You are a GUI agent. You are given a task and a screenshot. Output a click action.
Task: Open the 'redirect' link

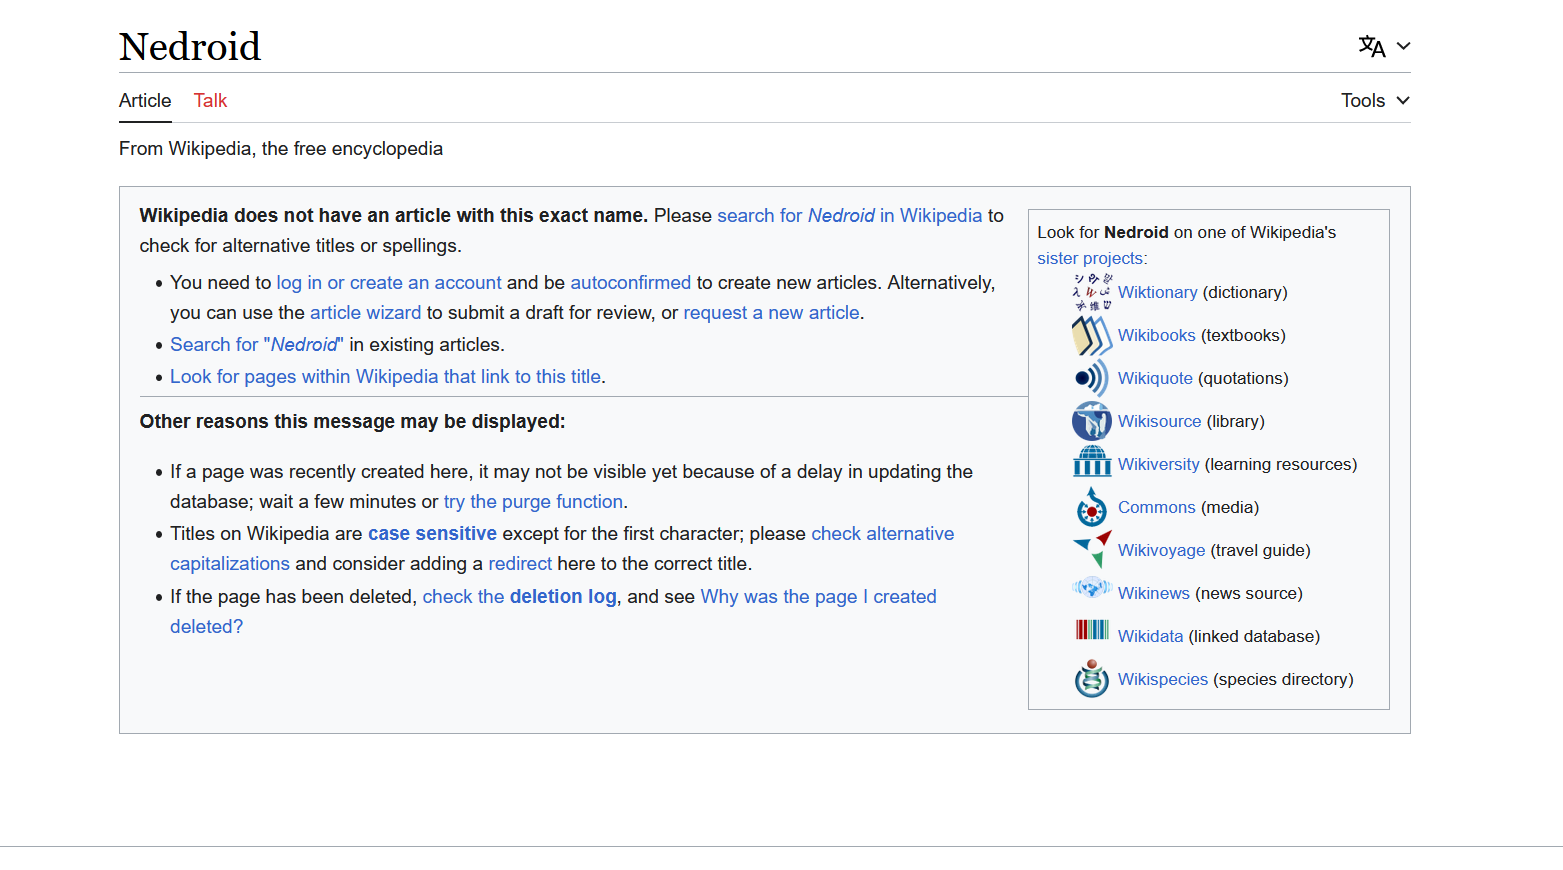click(520, 563)
